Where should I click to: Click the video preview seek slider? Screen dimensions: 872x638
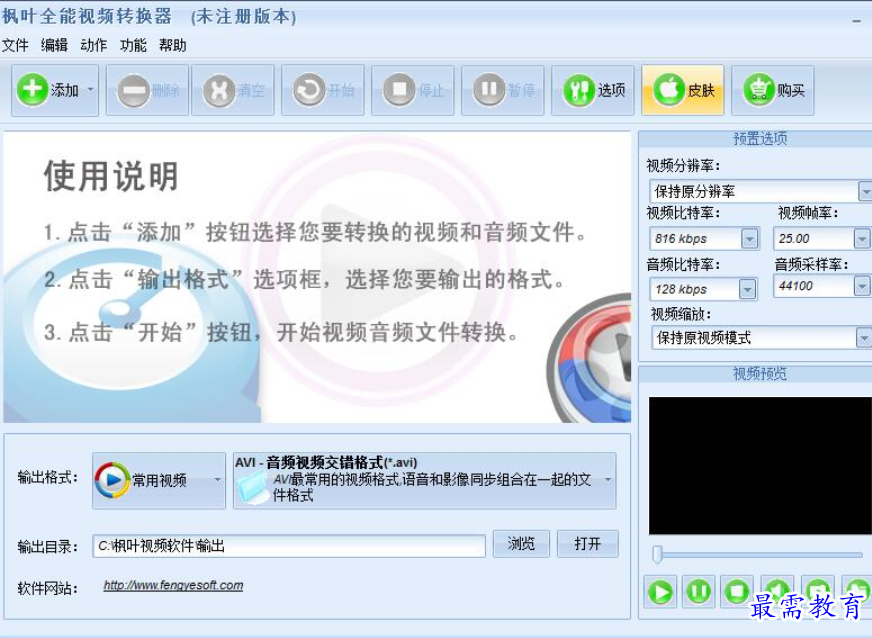point(758,554)
